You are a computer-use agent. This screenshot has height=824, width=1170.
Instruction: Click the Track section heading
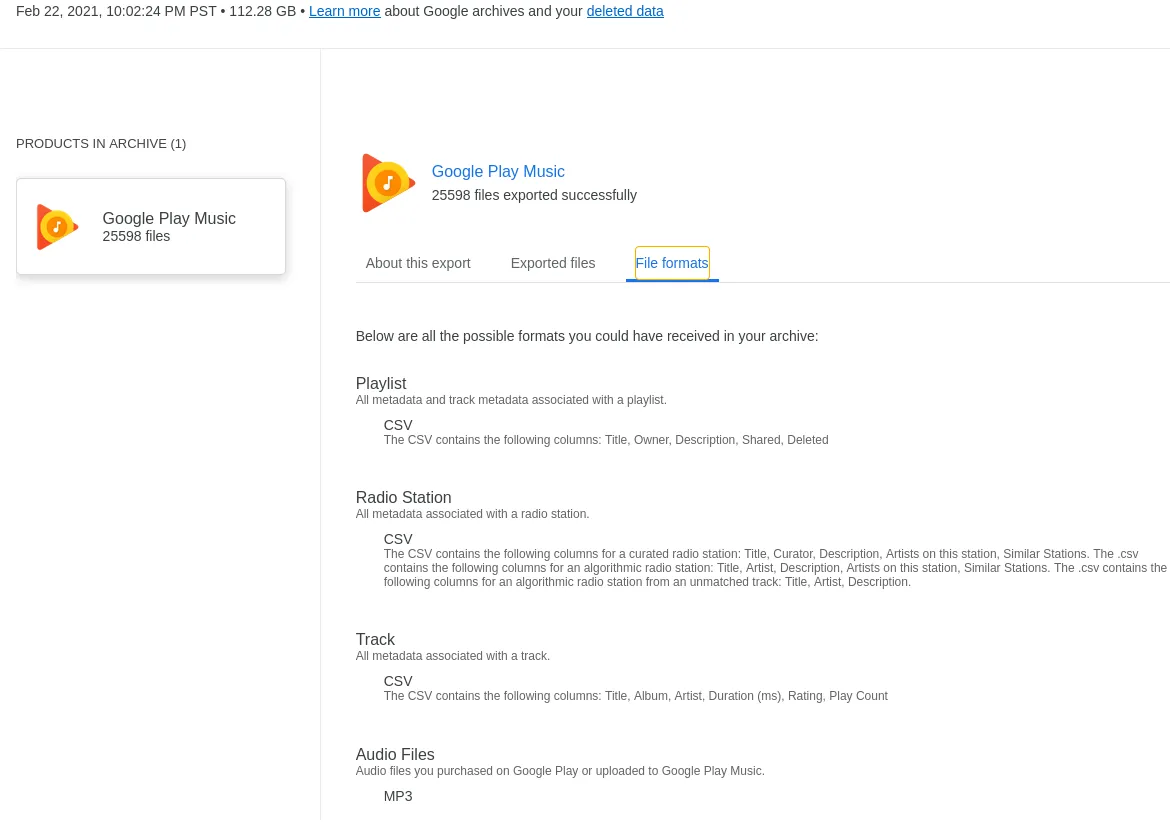point(375,640)
